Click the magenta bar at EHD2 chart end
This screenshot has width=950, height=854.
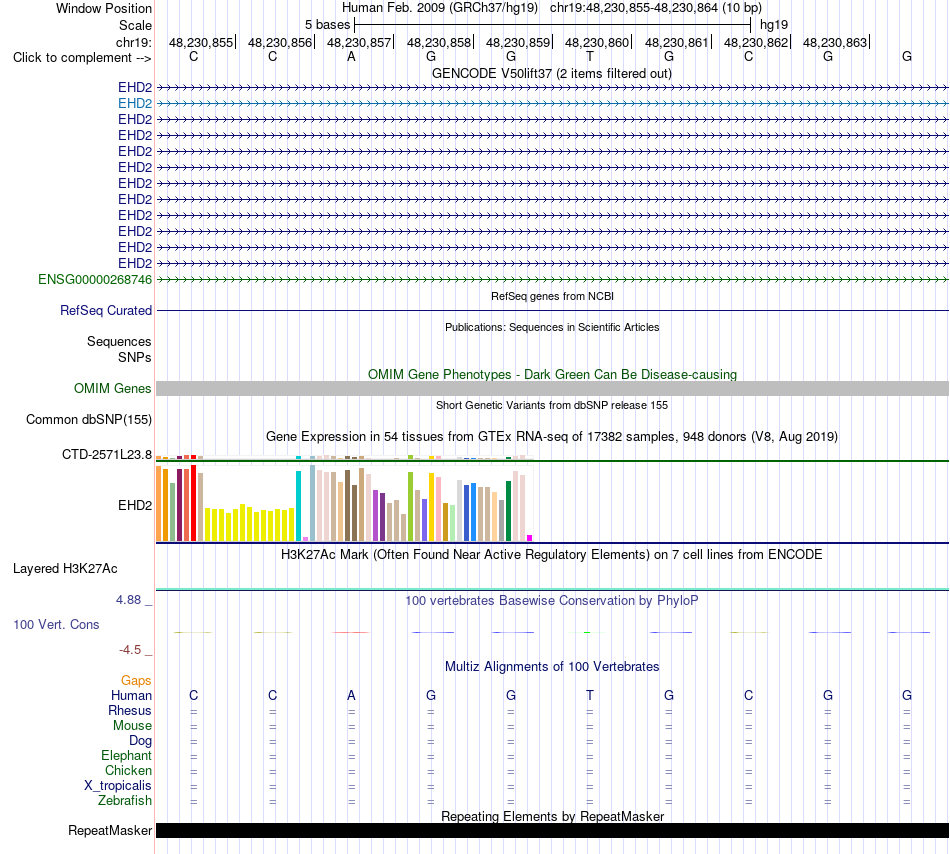[x=530, y=538]
